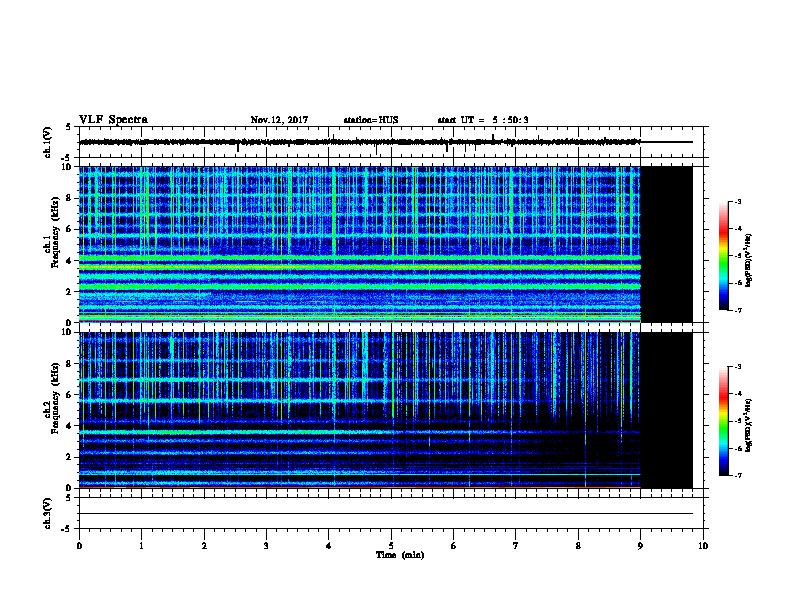The height and width of the screenshot is (612, 792).
Task: Click the log(PSD) label beside ch.2 color bar
Action: [748, 426]
